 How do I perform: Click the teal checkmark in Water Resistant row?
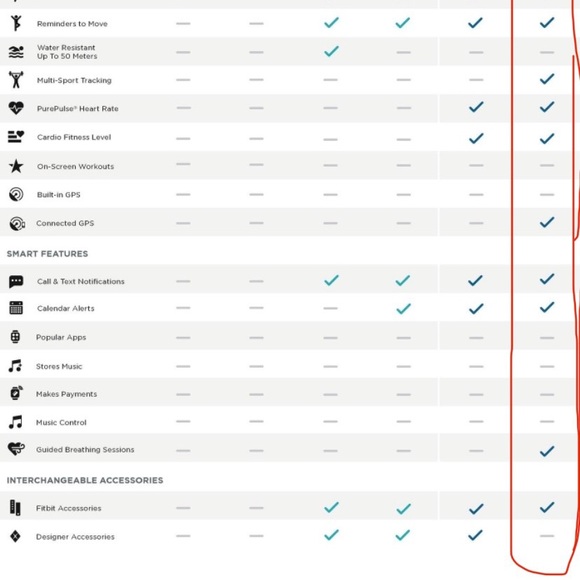(331, 51)
